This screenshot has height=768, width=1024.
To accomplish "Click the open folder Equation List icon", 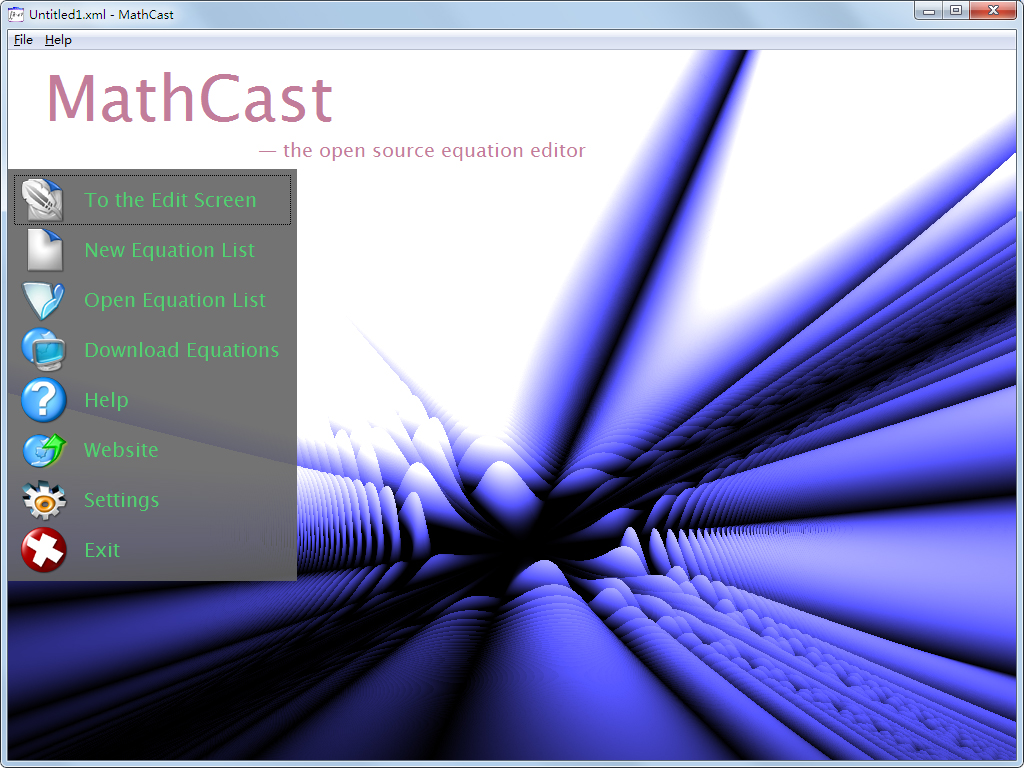I will [43, 300].
